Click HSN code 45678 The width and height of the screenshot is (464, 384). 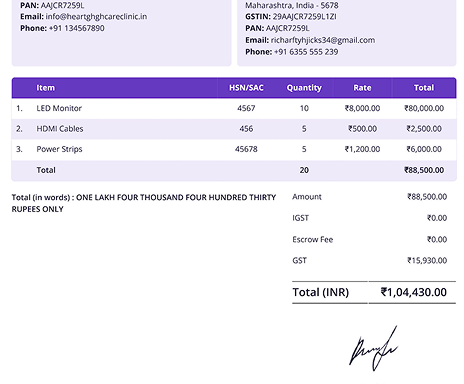click(246, 149)
